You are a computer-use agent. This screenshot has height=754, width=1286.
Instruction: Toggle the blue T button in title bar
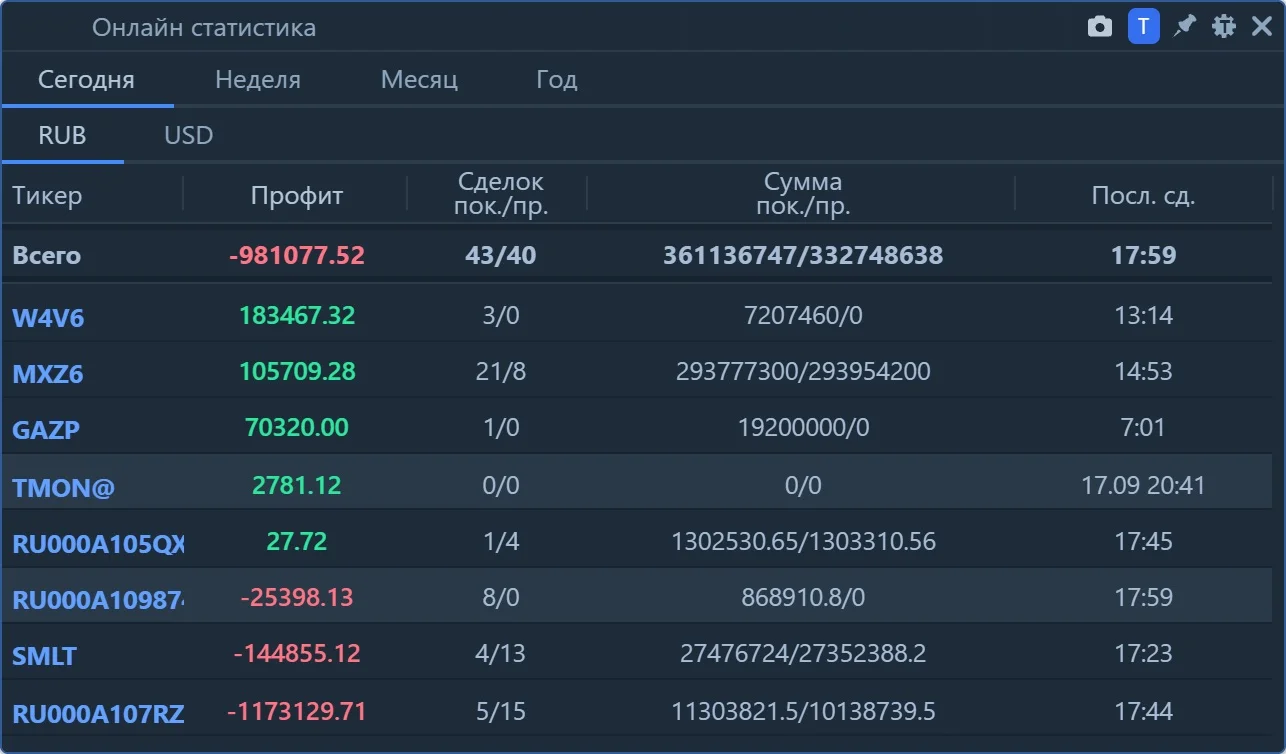click(x=1144, y=26)
